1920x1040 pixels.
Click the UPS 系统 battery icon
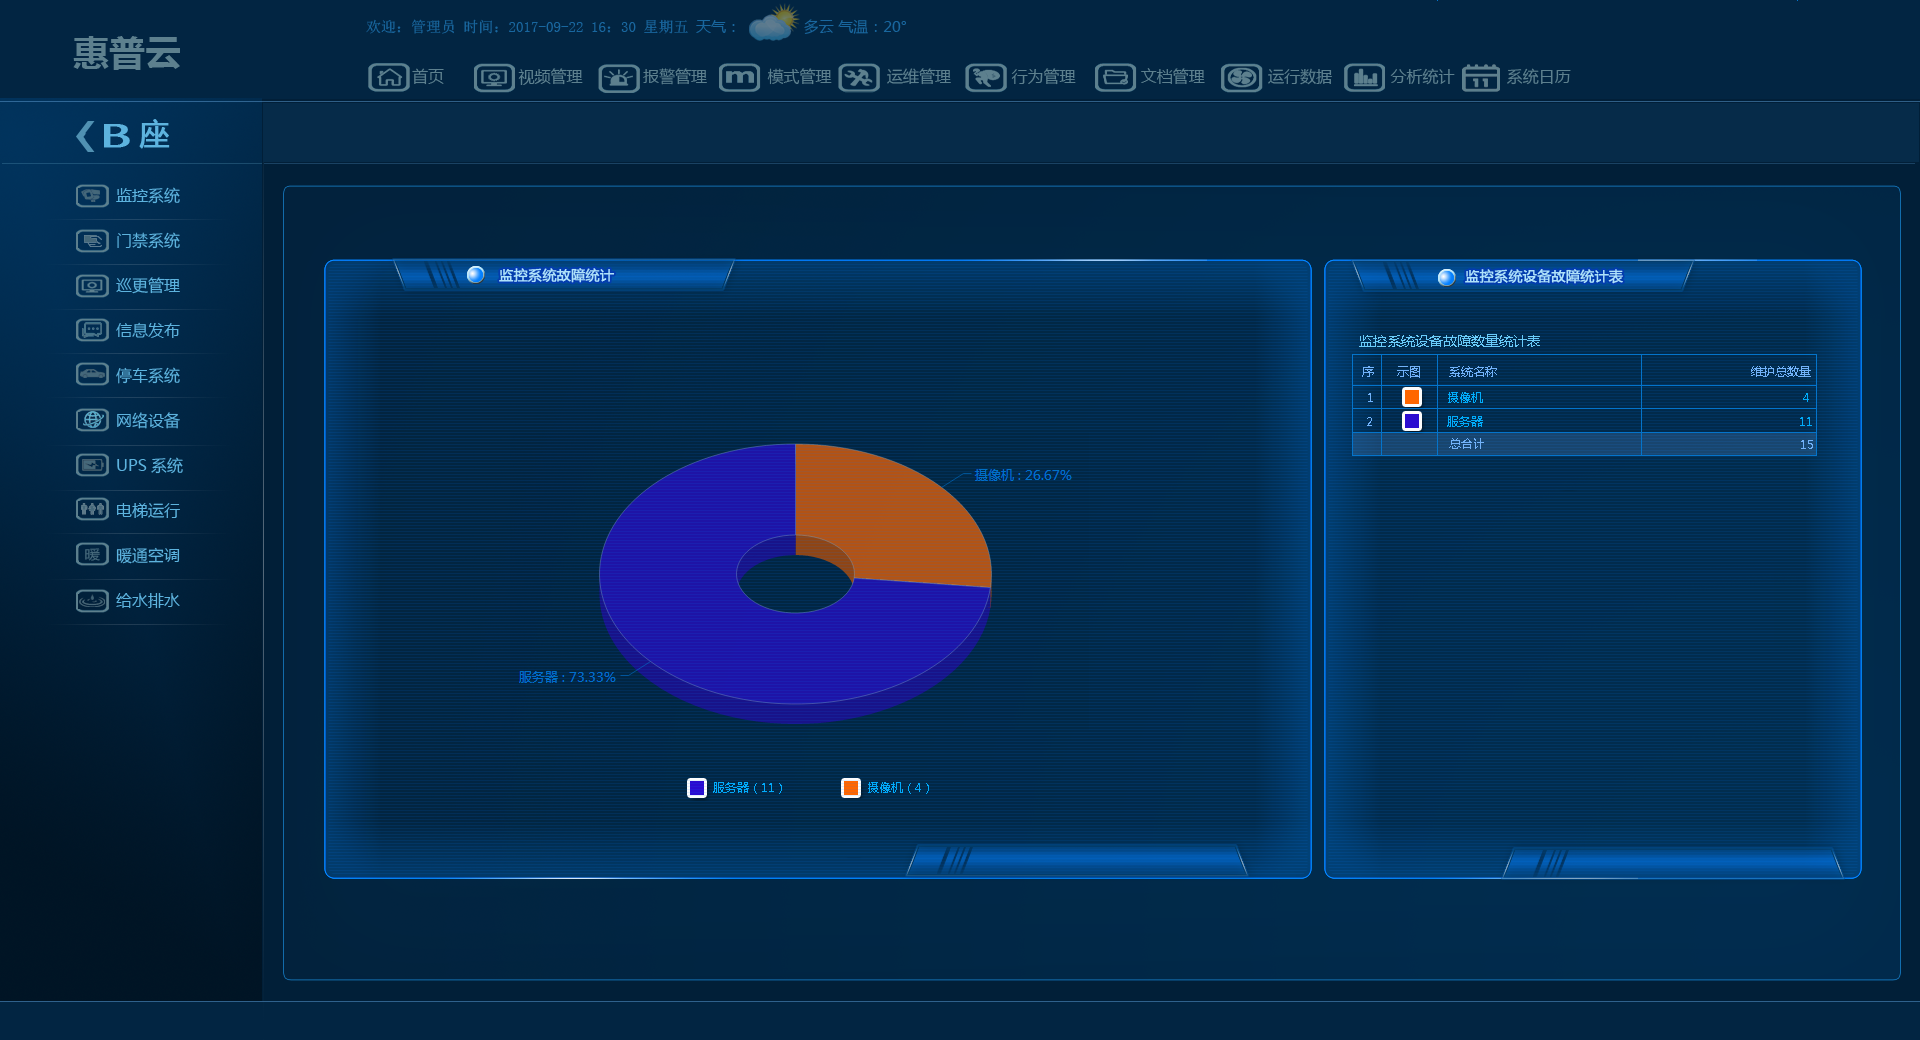pos(92,465)
